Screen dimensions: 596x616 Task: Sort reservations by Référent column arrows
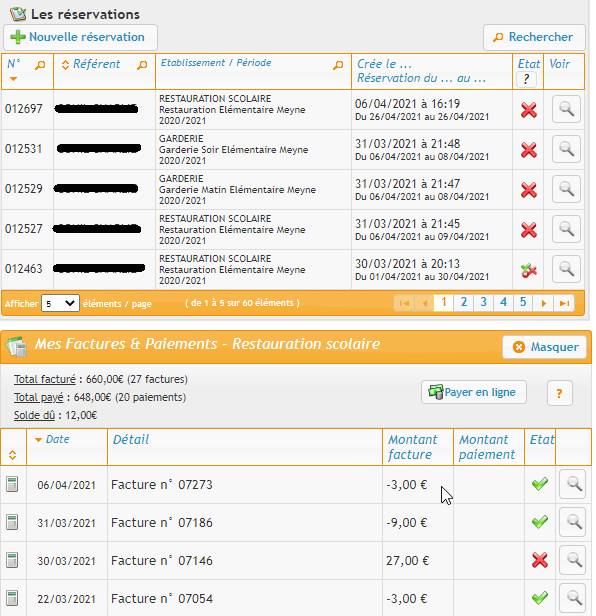(x=65, y=64)
